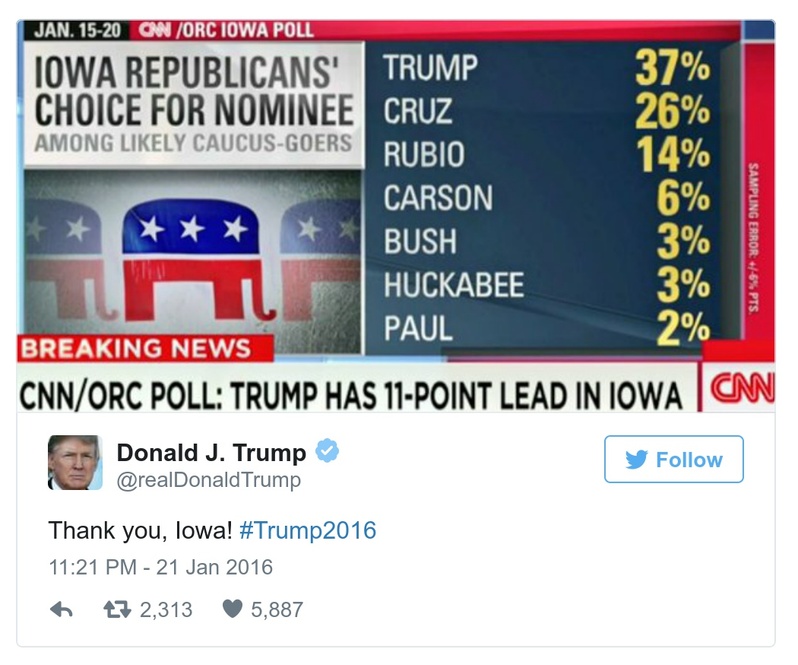798x665 pixels.
Task: Like the tweet with the heart icon
Action: click(232, 609)
